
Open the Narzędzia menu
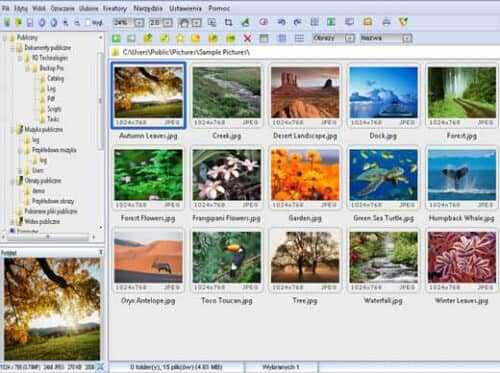pos(148,8)
